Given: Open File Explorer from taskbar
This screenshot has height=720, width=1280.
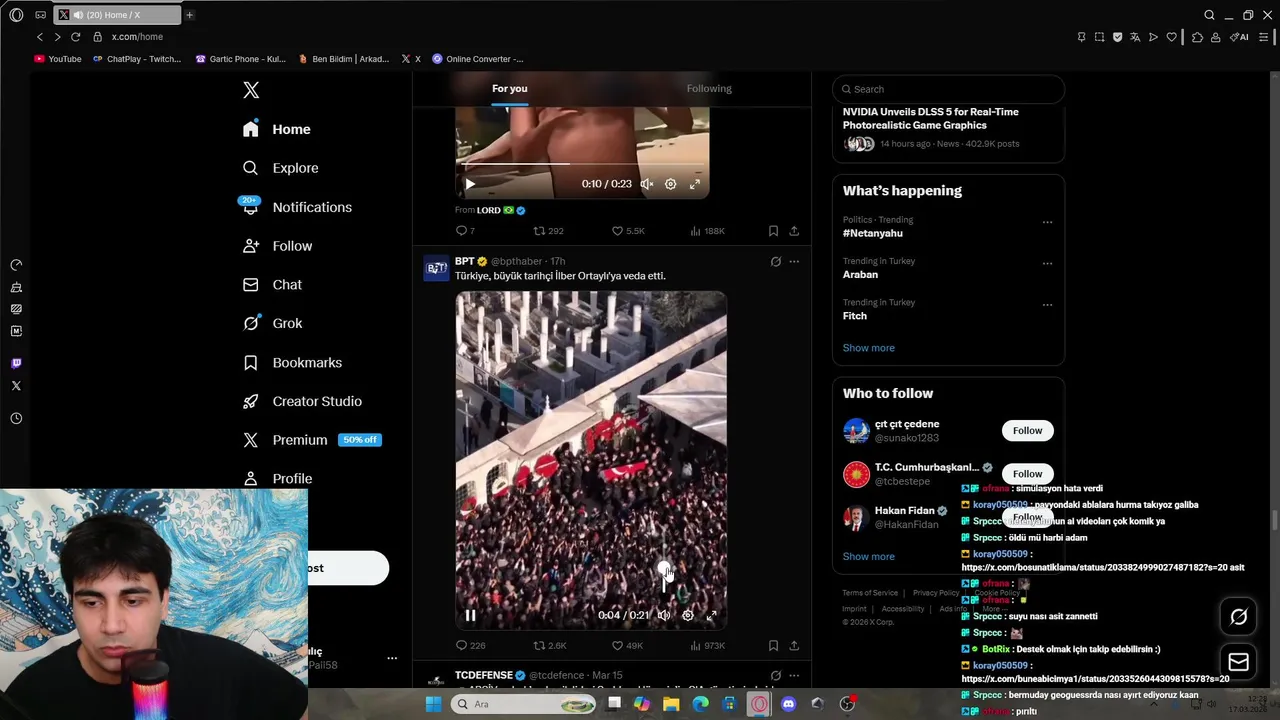Looking at the screenshot, I should (671, 704).
